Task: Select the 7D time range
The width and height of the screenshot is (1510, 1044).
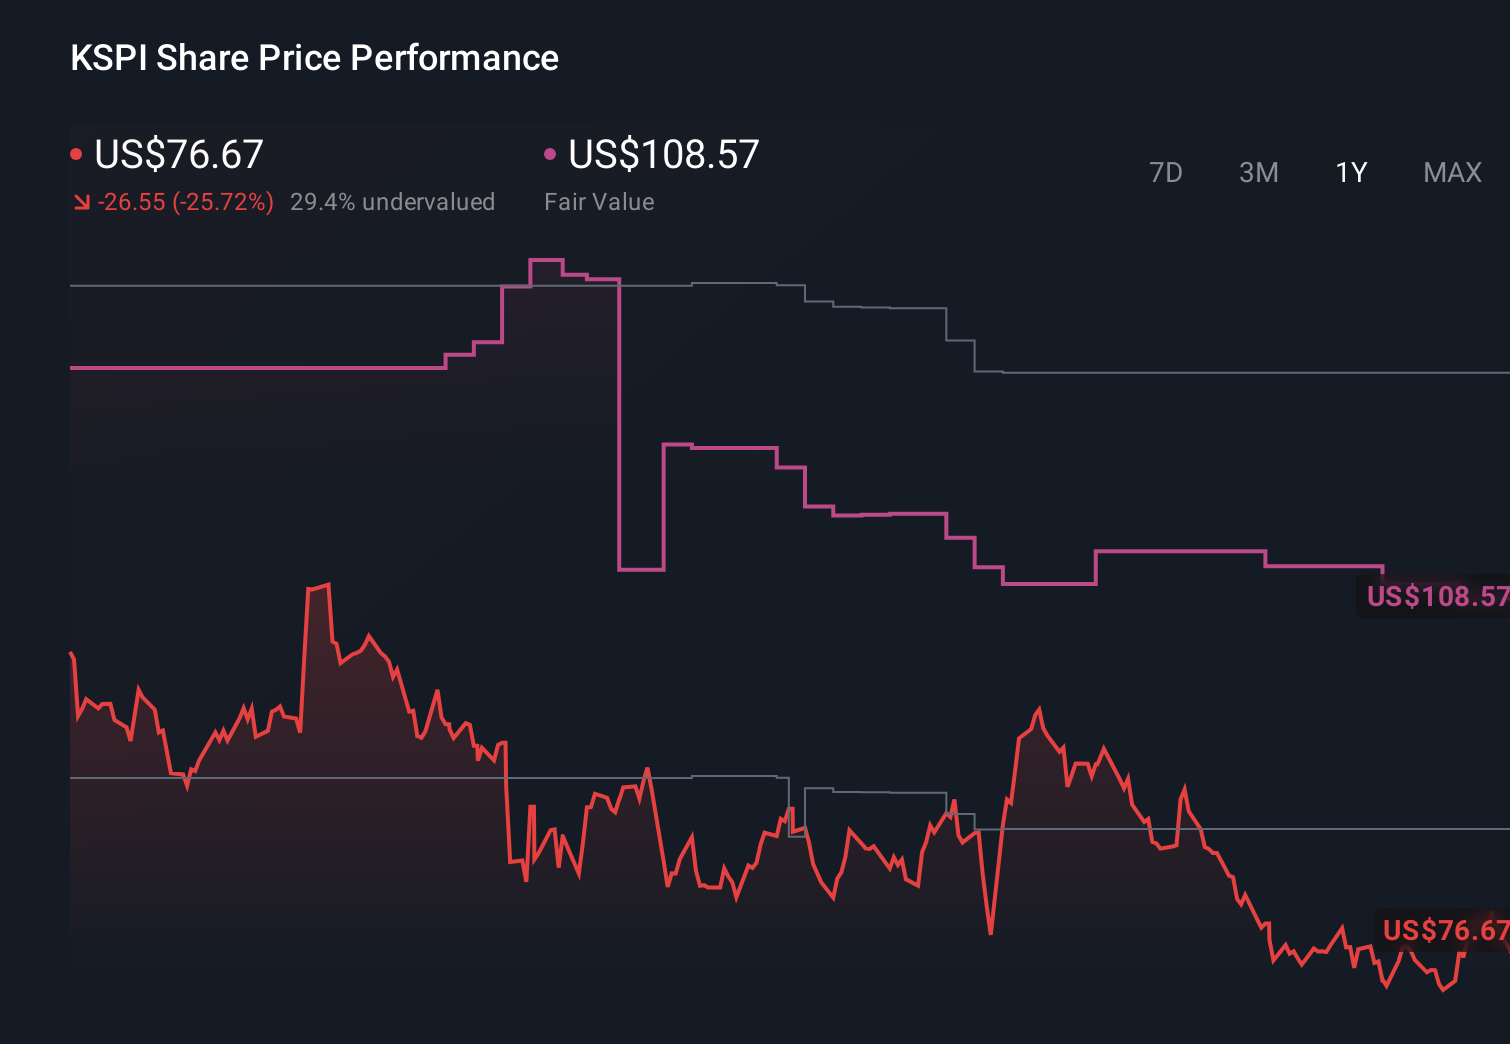Action: [1166, 172]
